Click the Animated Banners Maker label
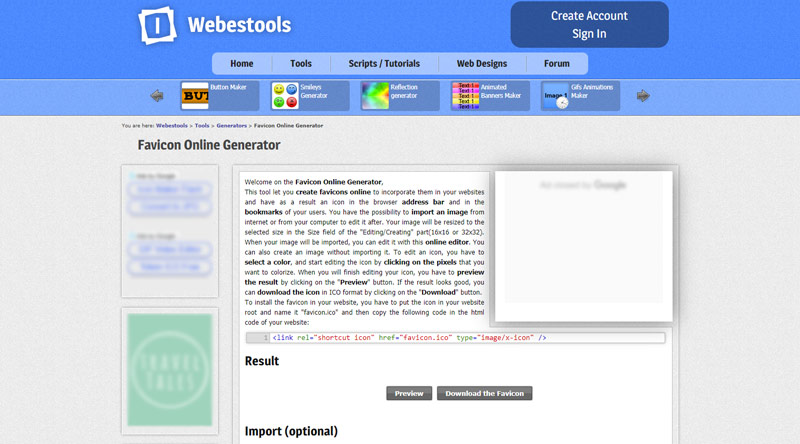This screenshot has width=800, height=444. tap(501, 91)
